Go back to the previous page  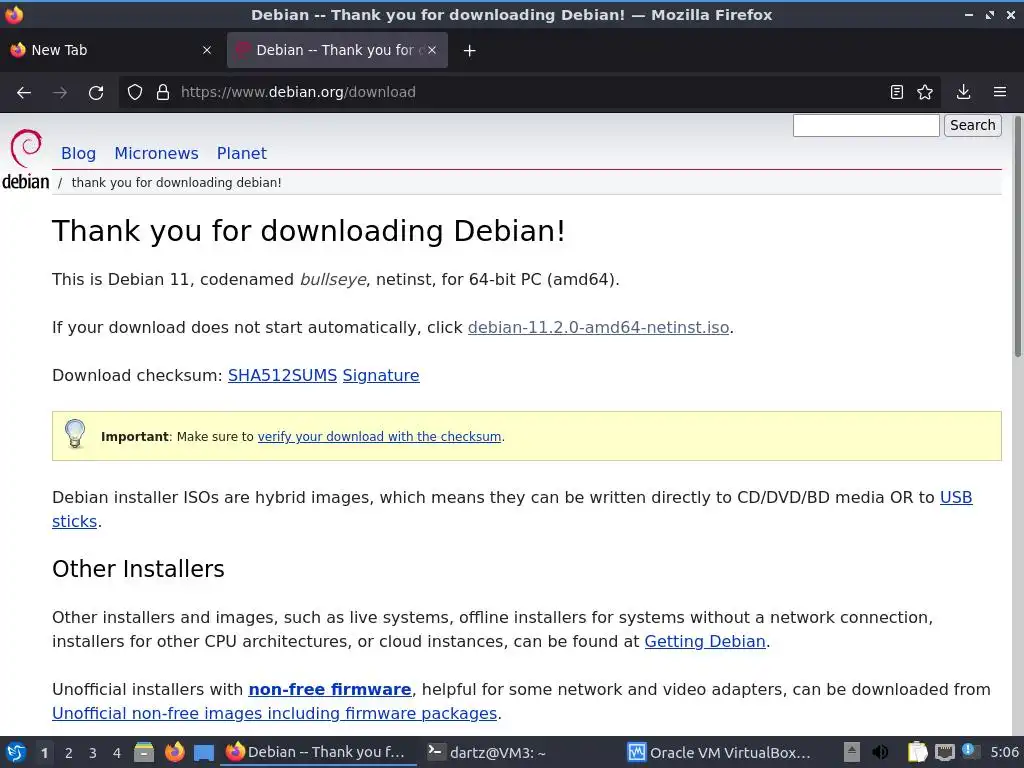24,93
